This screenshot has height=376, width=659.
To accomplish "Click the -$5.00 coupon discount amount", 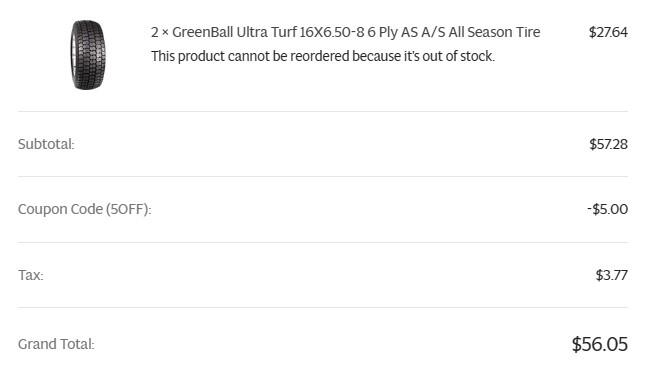I will pos(607,209).
